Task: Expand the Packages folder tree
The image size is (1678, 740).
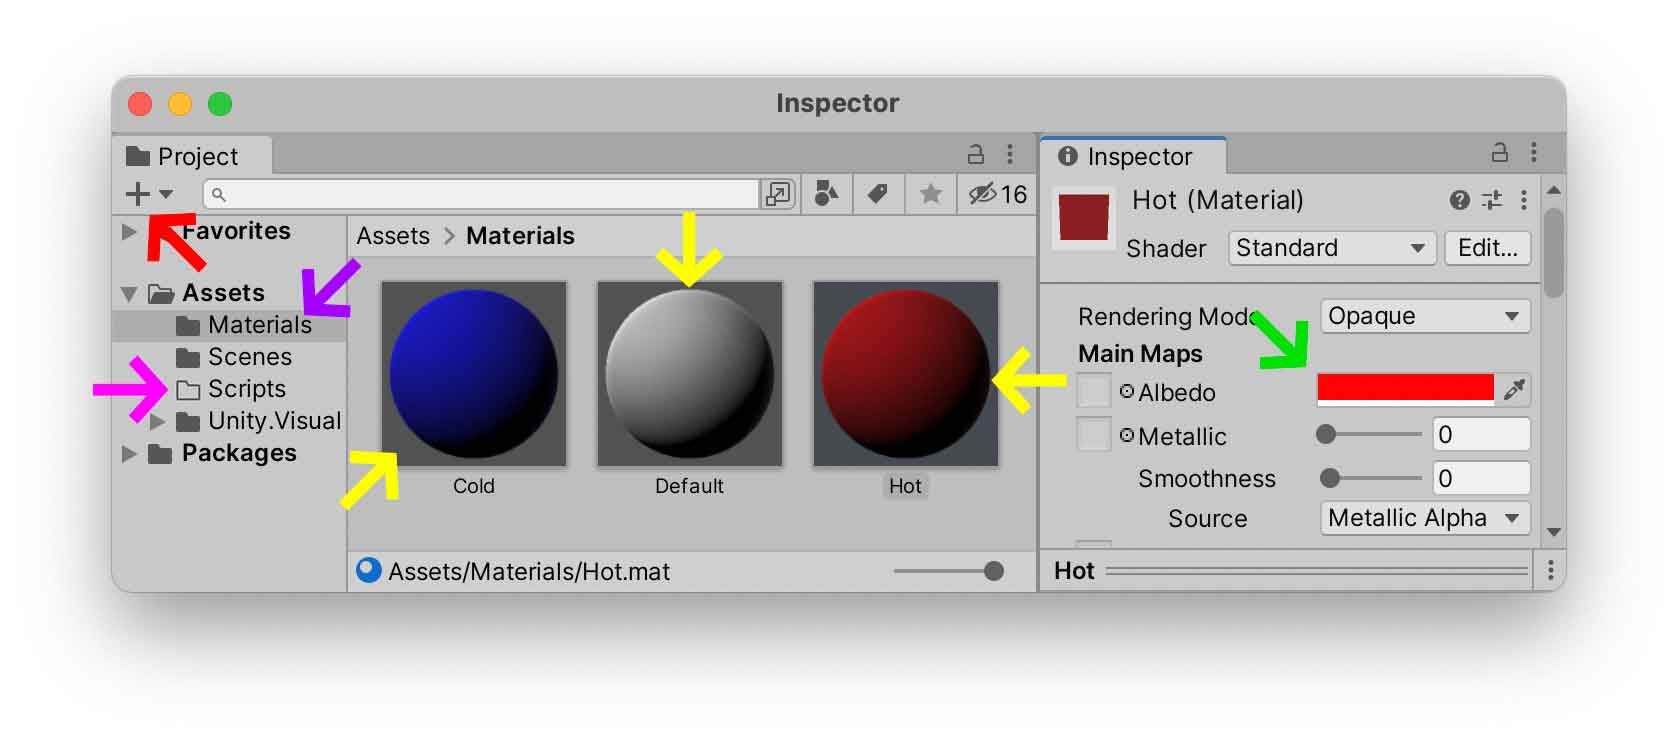Action: pos(129,454)
